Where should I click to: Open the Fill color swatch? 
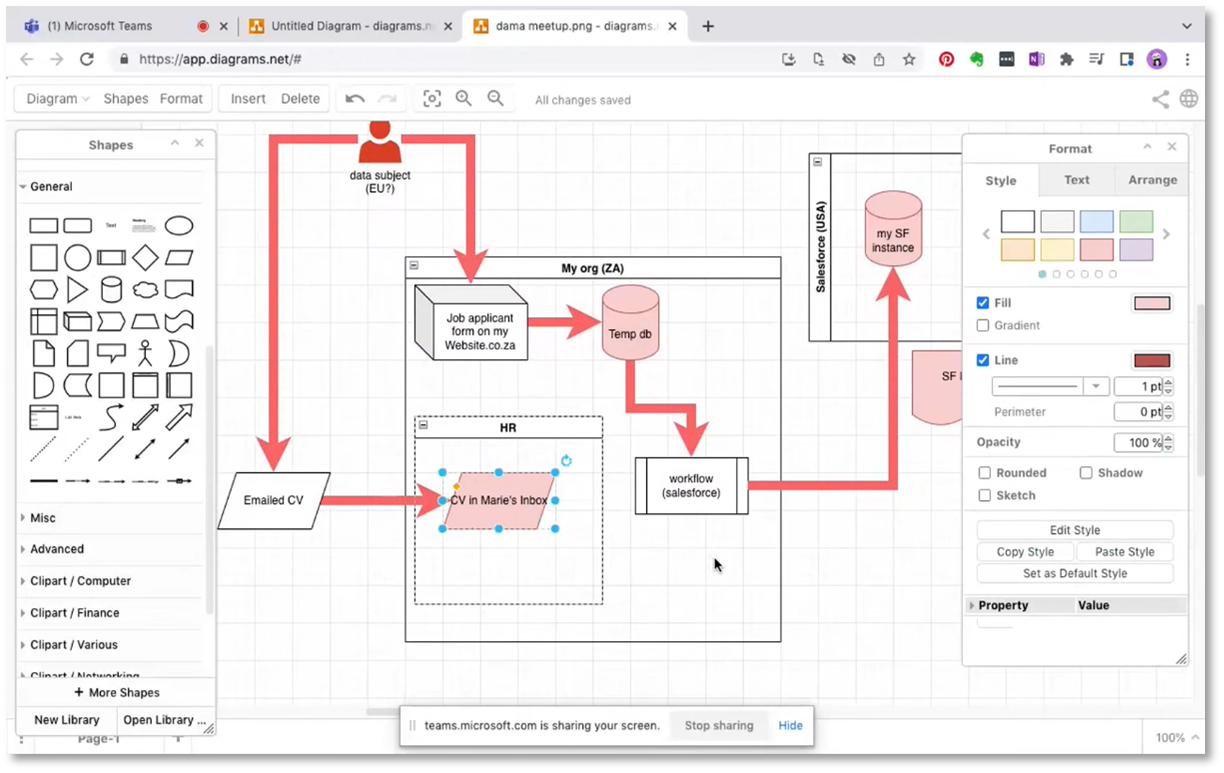[1152, 303]
